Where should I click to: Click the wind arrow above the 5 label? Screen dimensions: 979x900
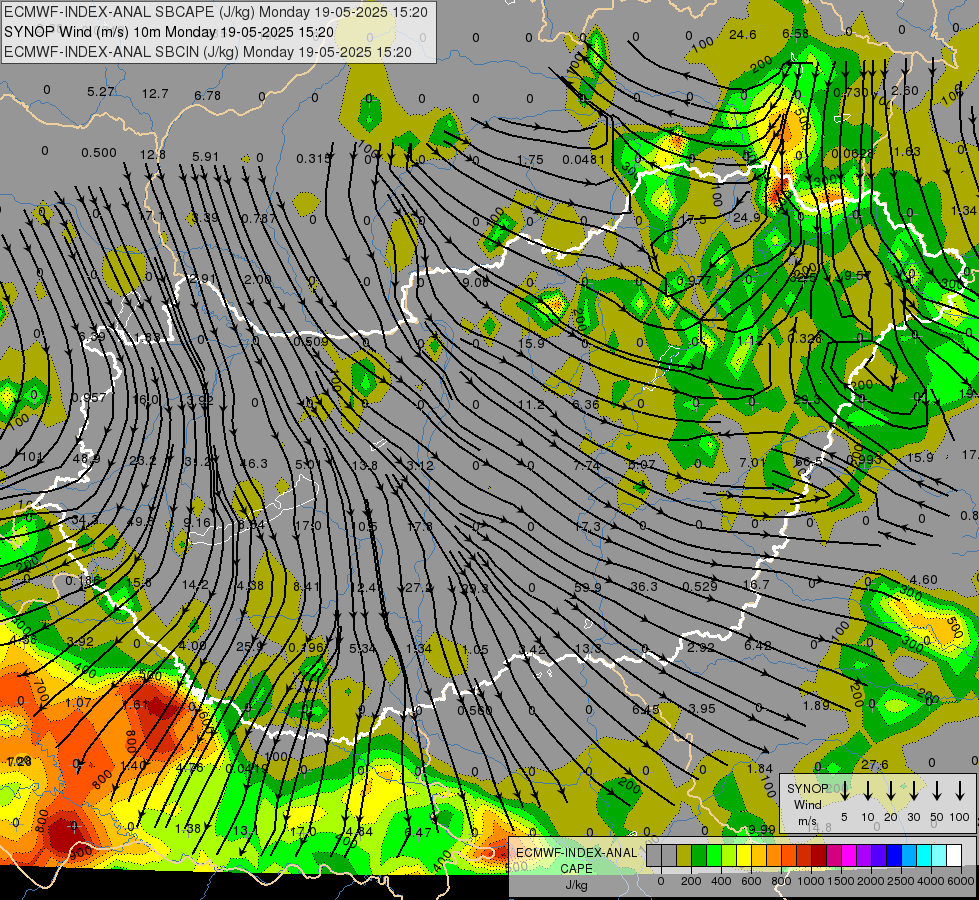click(844, 791)
